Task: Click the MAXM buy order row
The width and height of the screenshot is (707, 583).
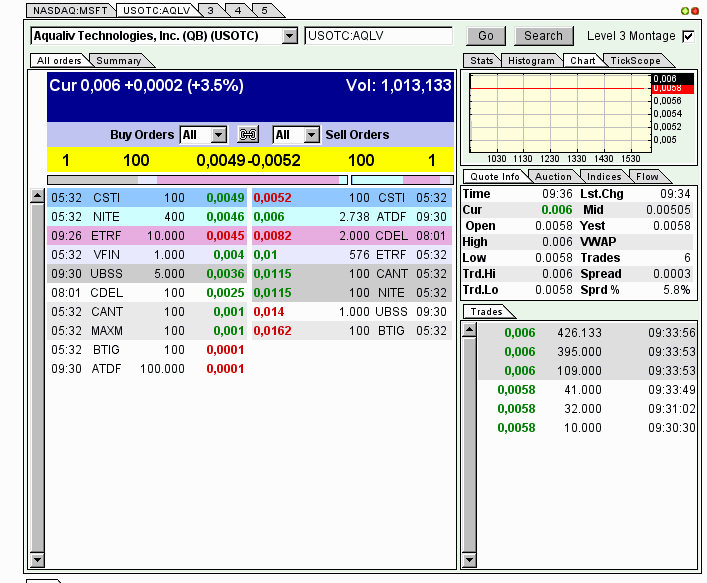Action: point(147,331)
